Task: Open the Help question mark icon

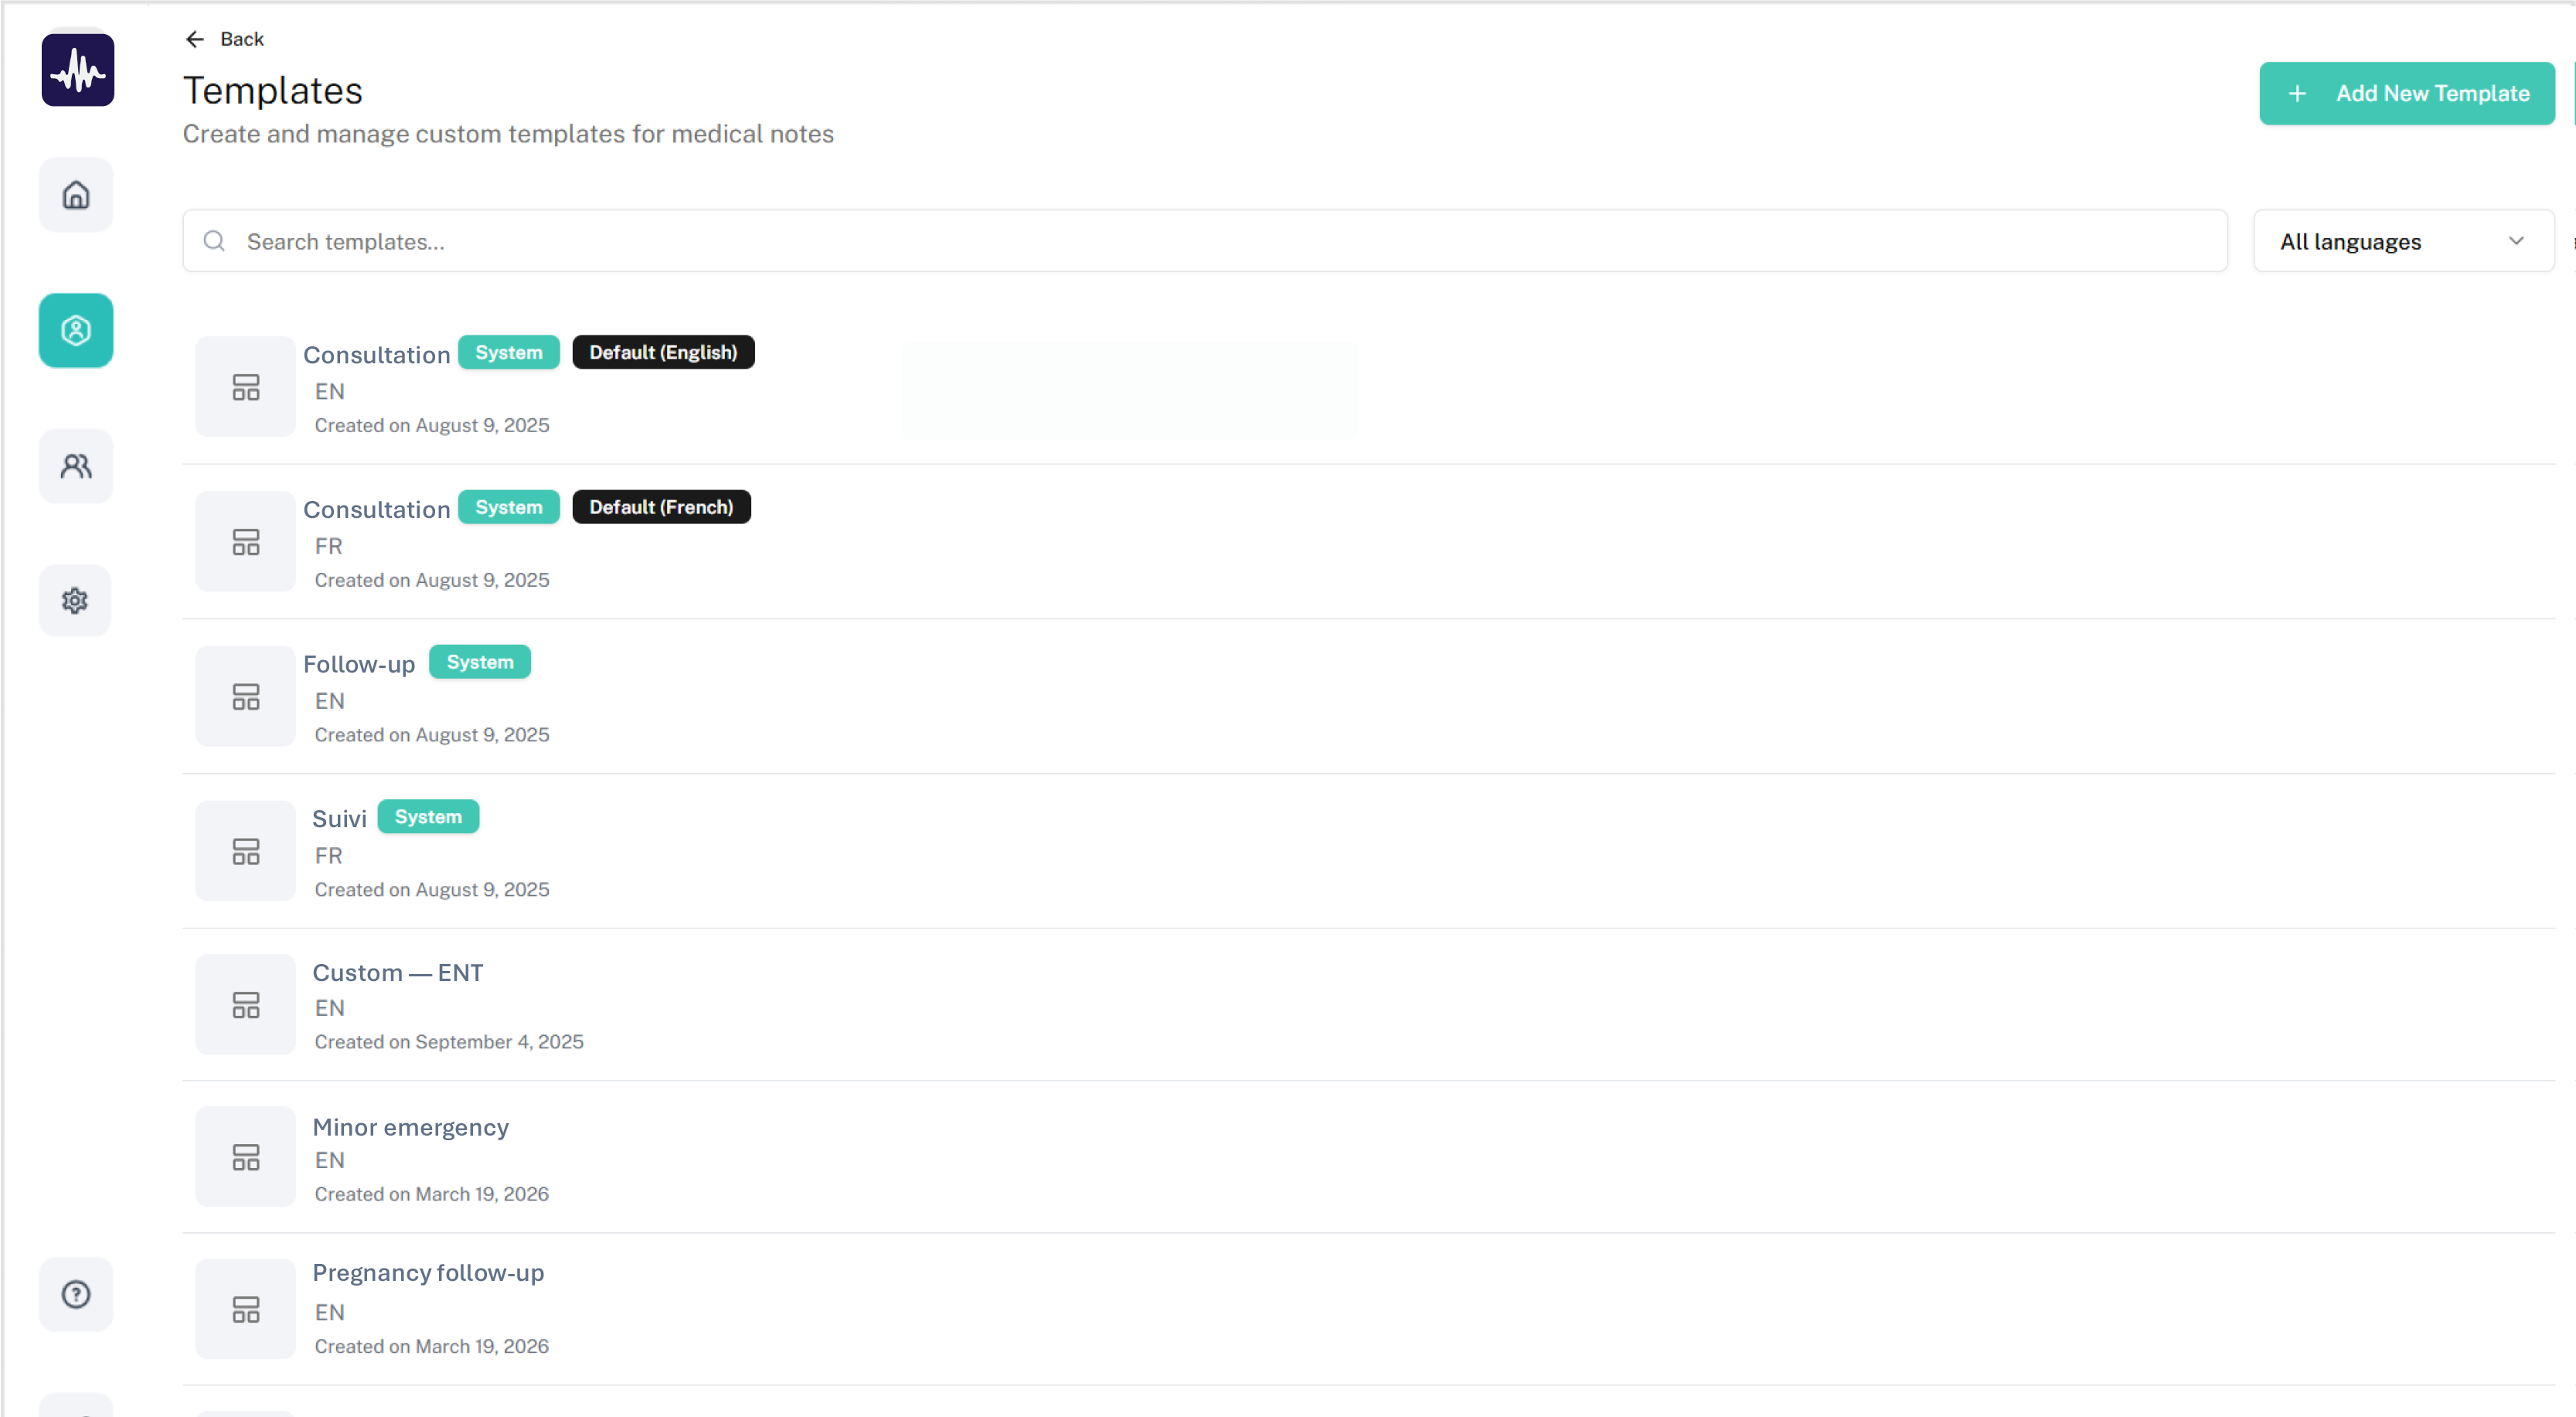Action: [76, 1294]
